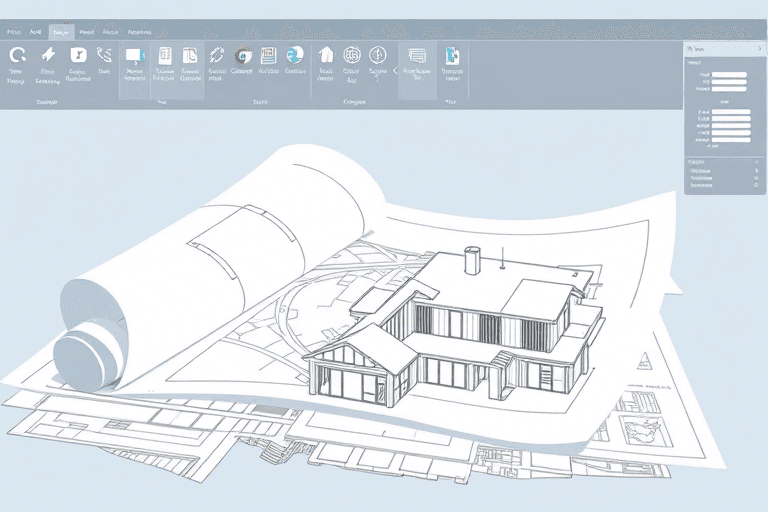This screenshot has width=768, height=512.
Task: Click the left chevron arrow in the ribbon
Action: 395,71
